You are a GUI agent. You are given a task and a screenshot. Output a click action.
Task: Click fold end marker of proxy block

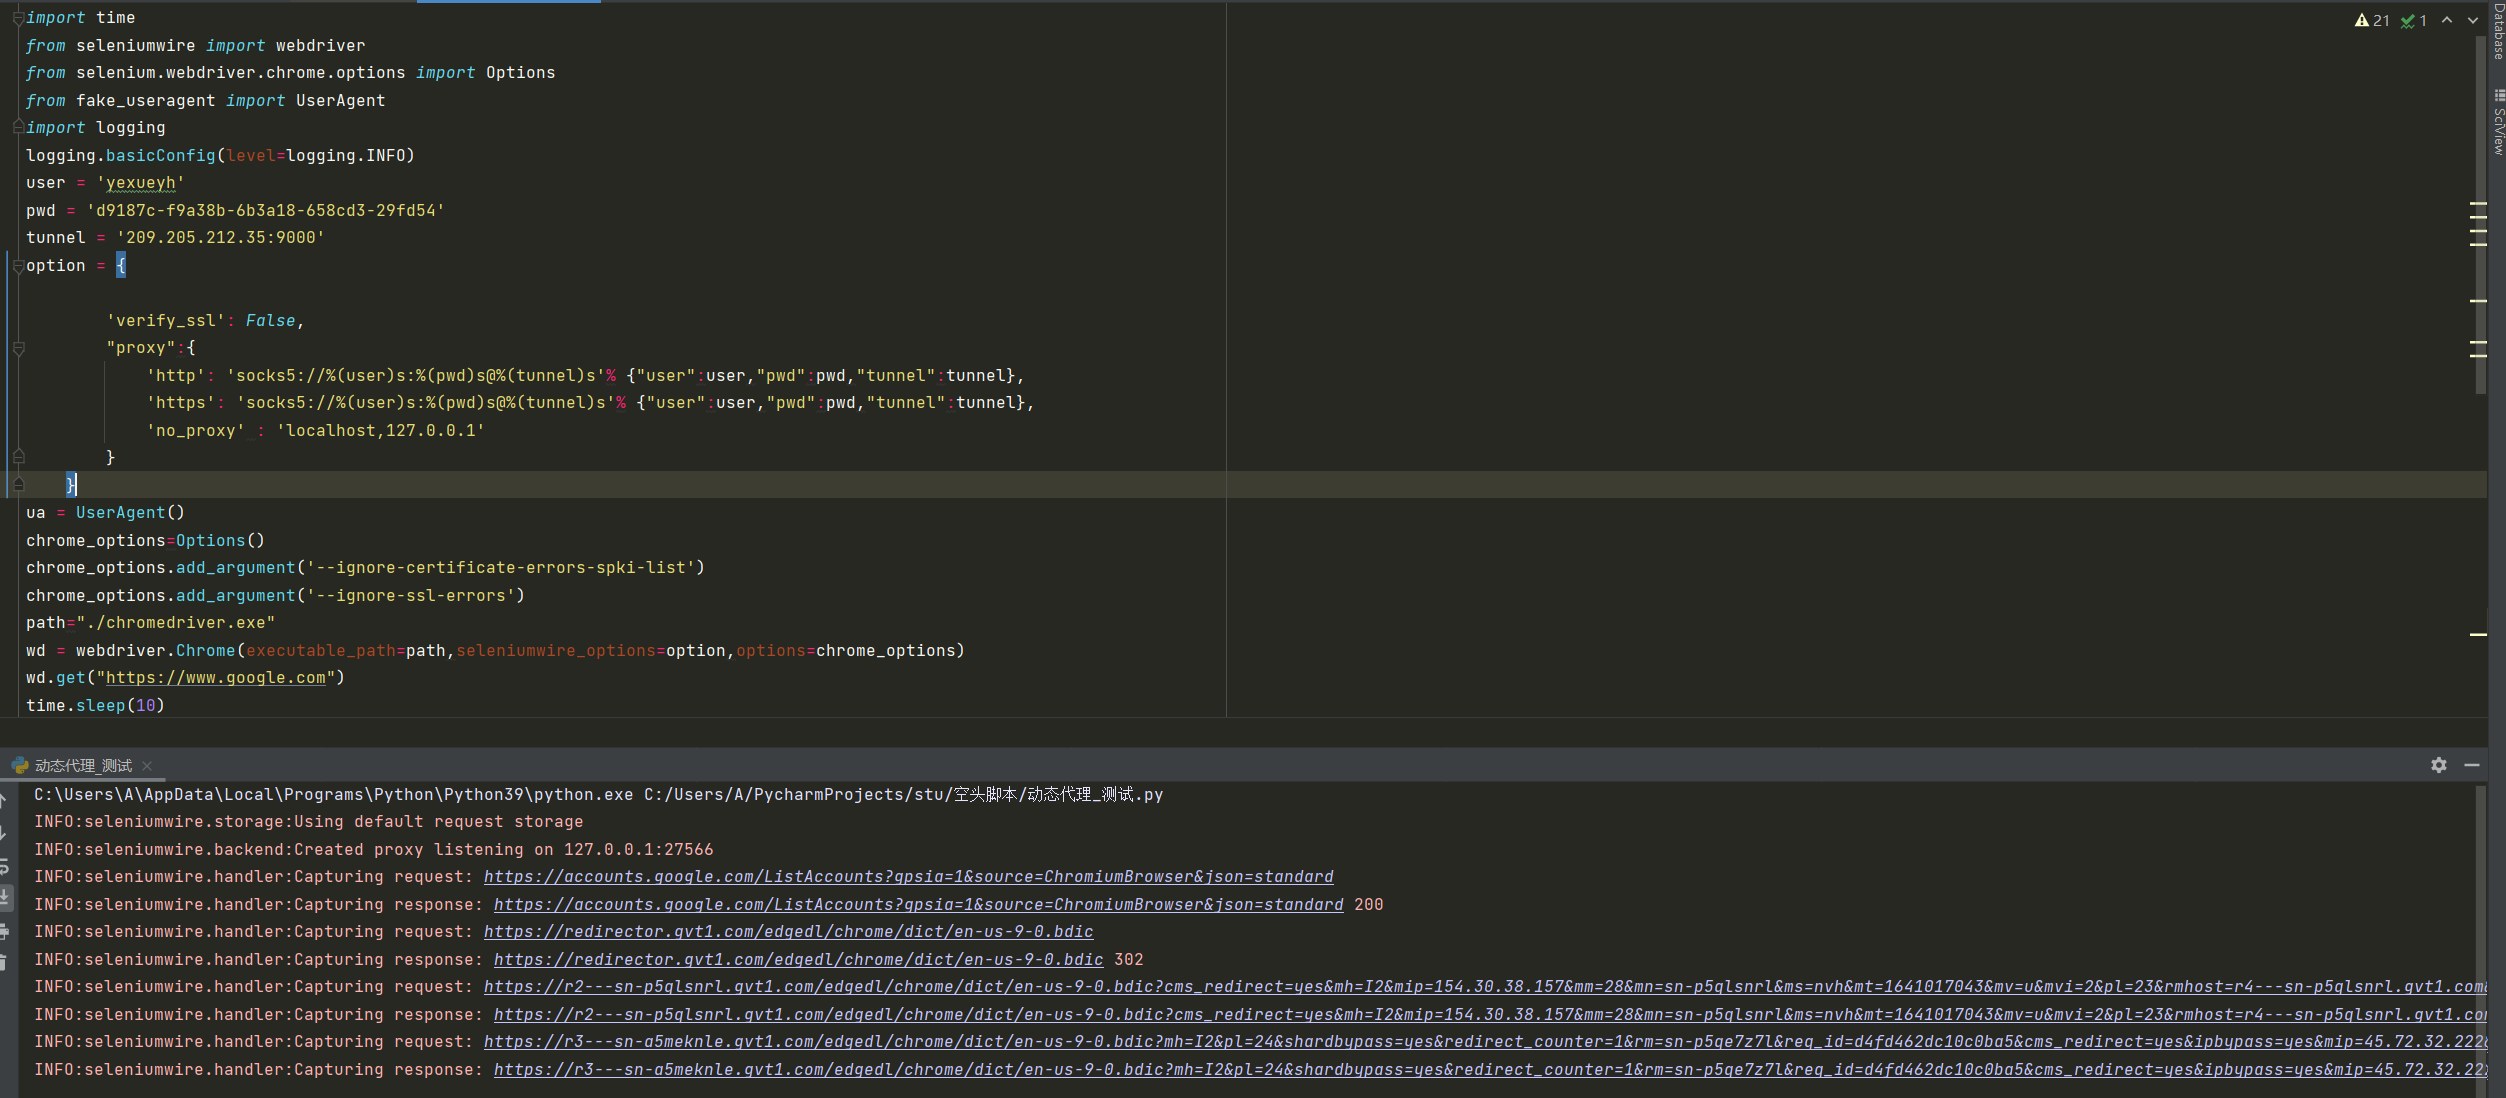(18, 457)
